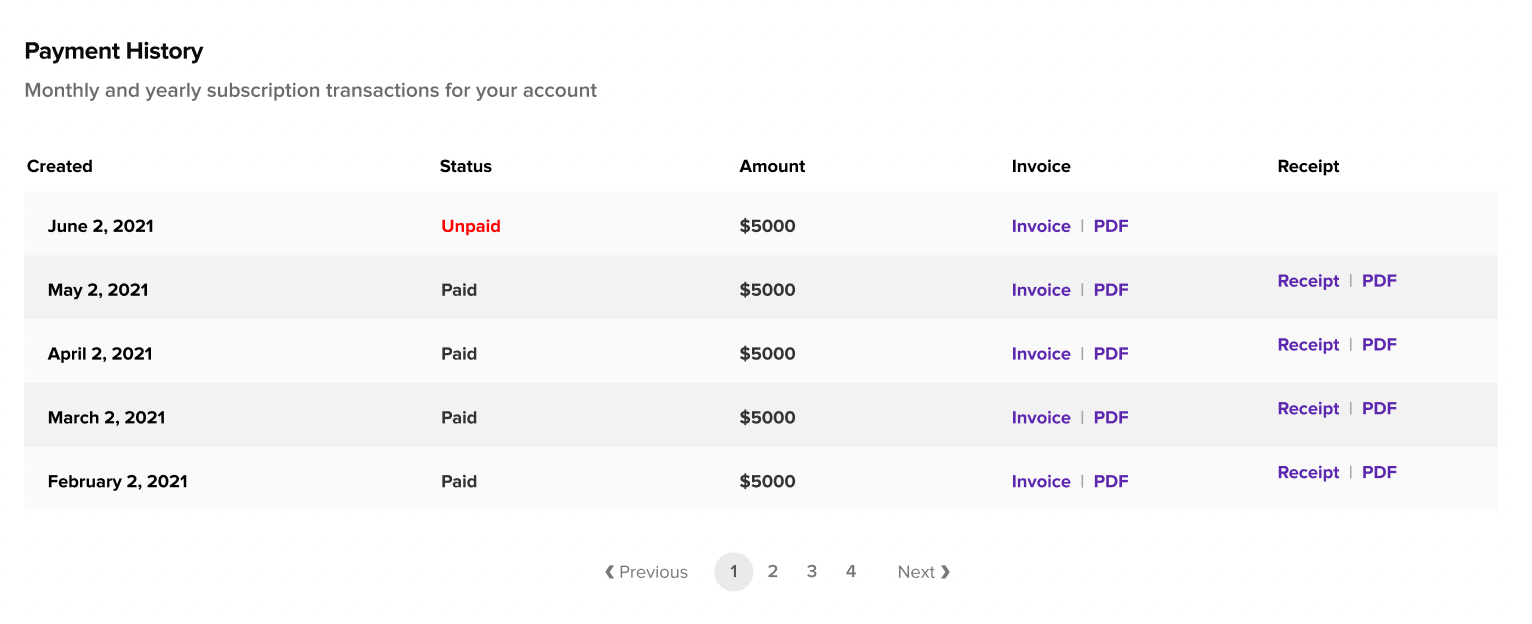Open the Invoice for June 2, 2021
Viewport: 1532px width, 624px height.
point(1041,226)
